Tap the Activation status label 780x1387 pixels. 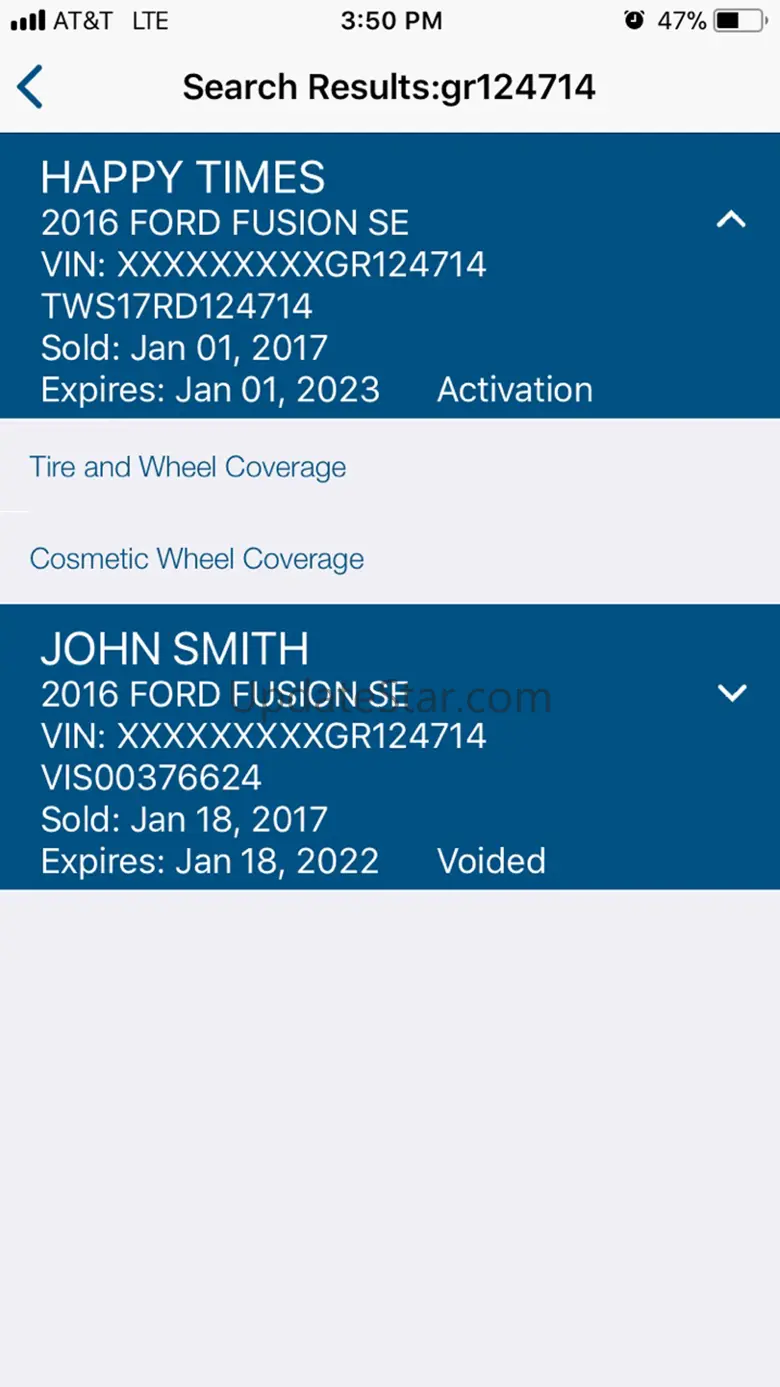[515, 390]
